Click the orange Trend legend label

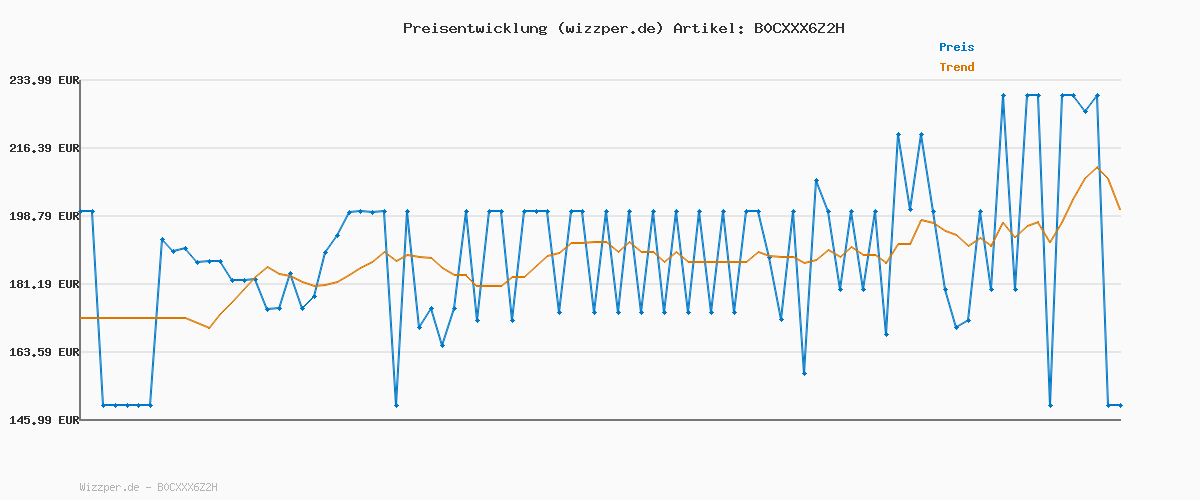click(956, 67)
